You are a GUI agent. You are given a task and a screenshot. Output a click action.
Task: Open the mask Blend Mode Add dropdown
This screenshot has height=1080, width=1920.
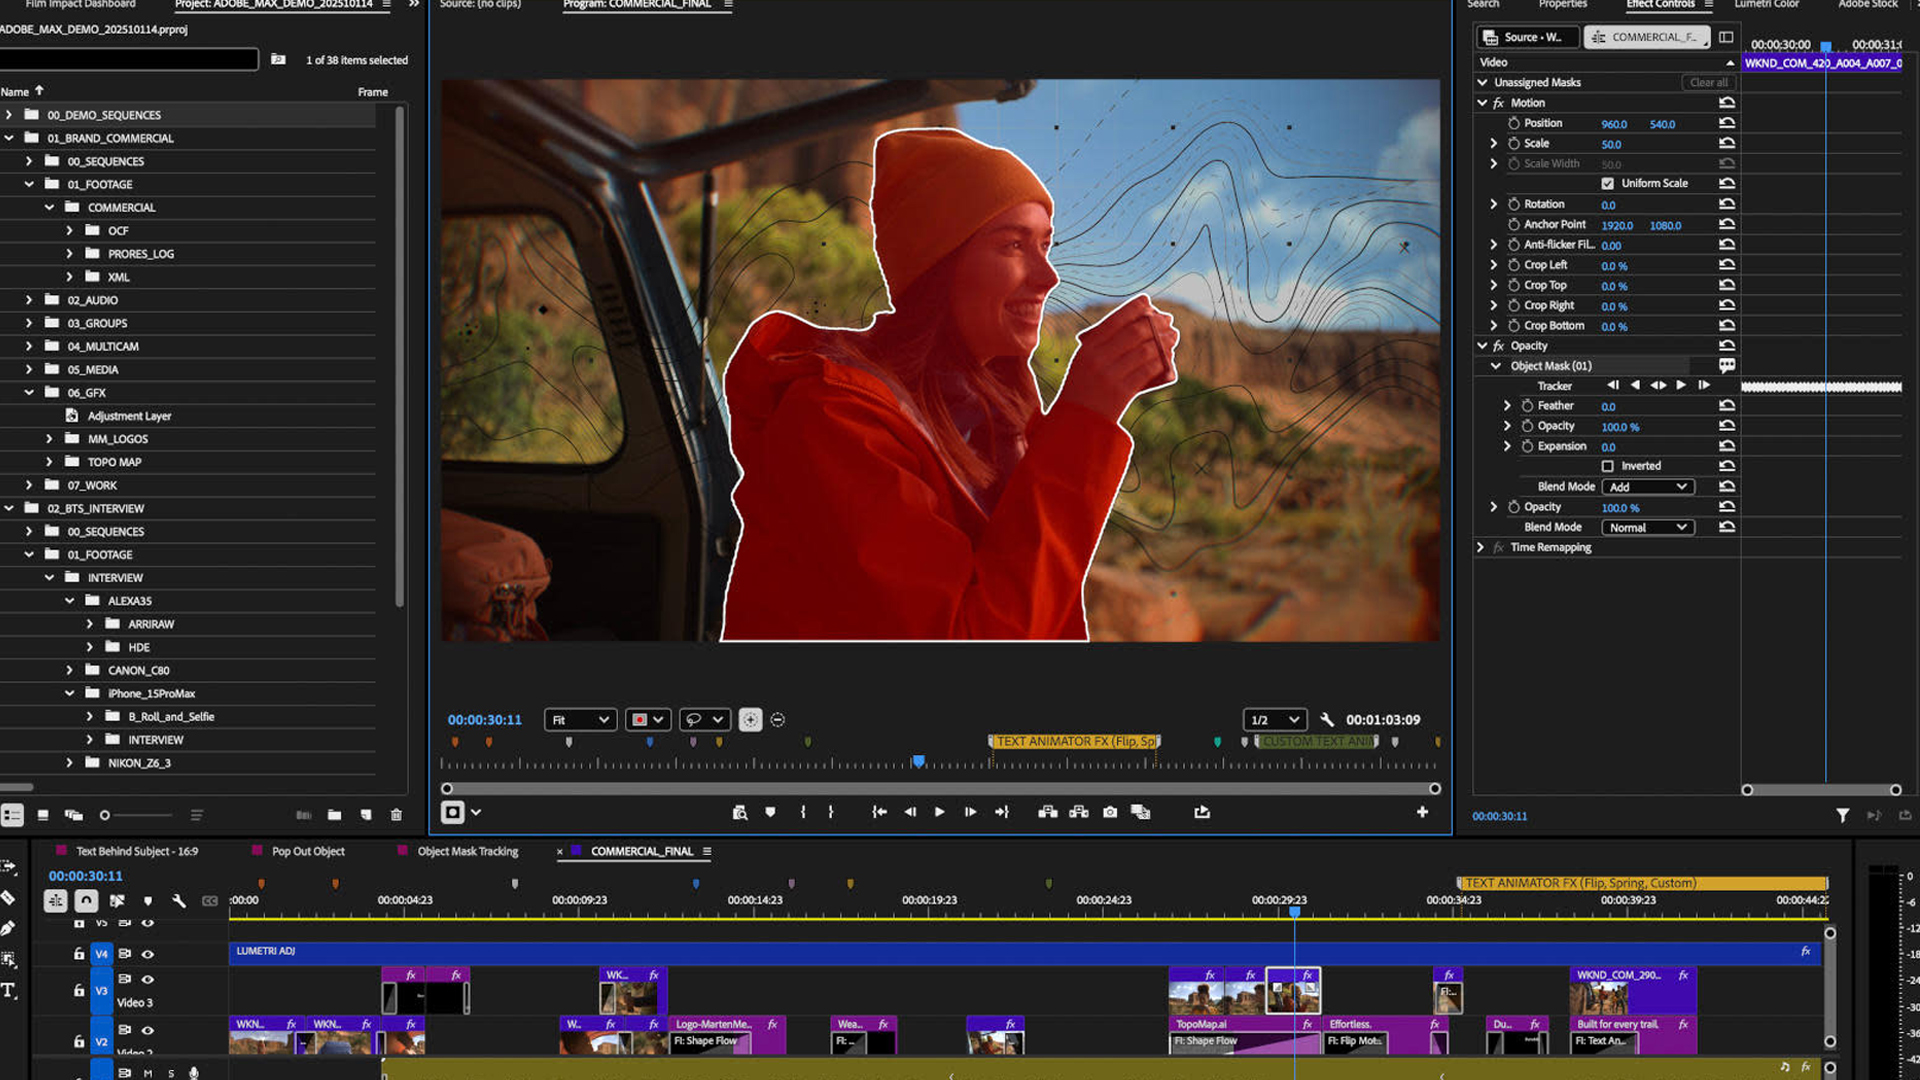click(1647, 487)
